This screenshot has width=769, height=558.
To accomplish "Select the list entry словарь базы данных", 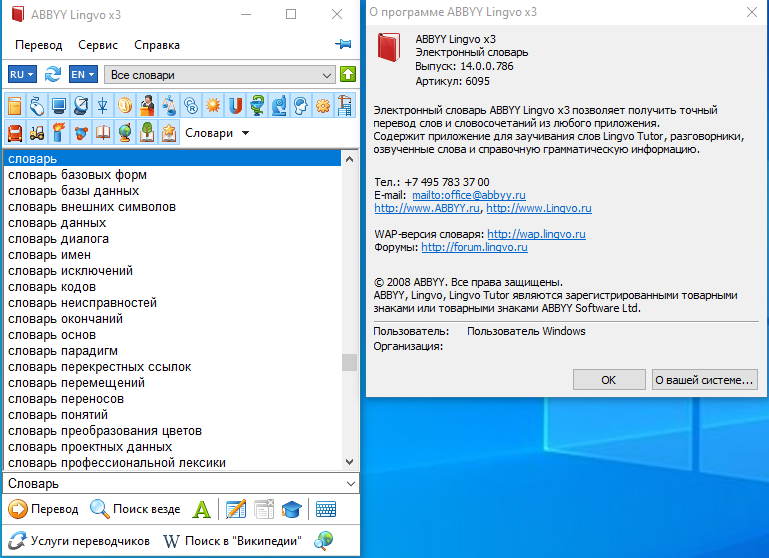I will 172,191.
